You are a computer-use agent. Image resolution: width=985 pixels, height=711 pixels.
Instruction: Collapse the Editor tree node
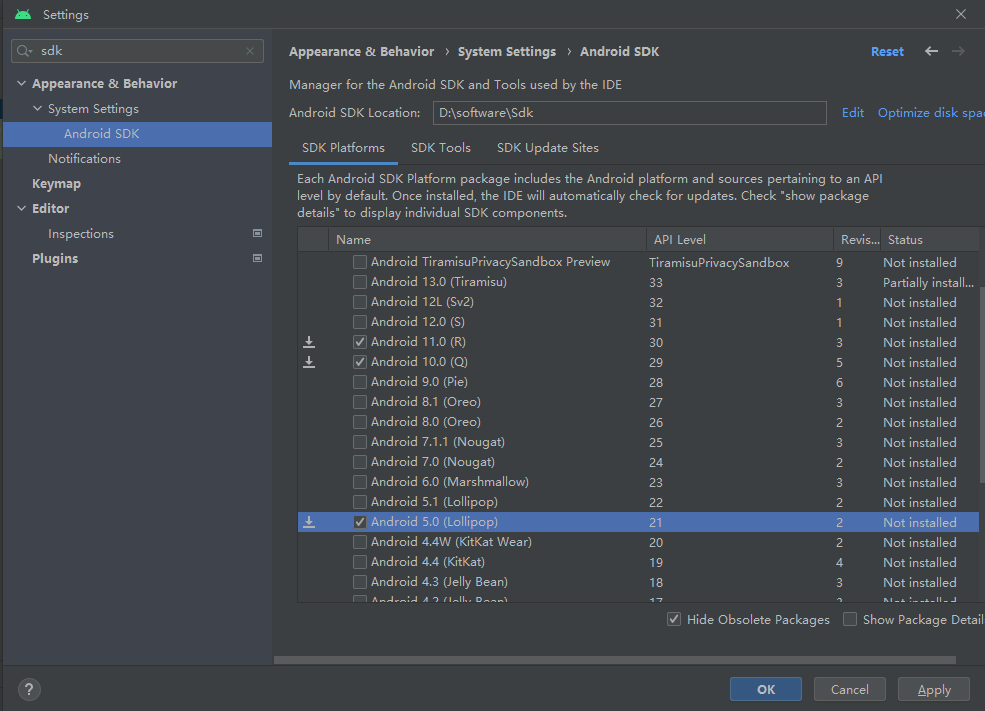pyautogui.click(x=21, y=209)
